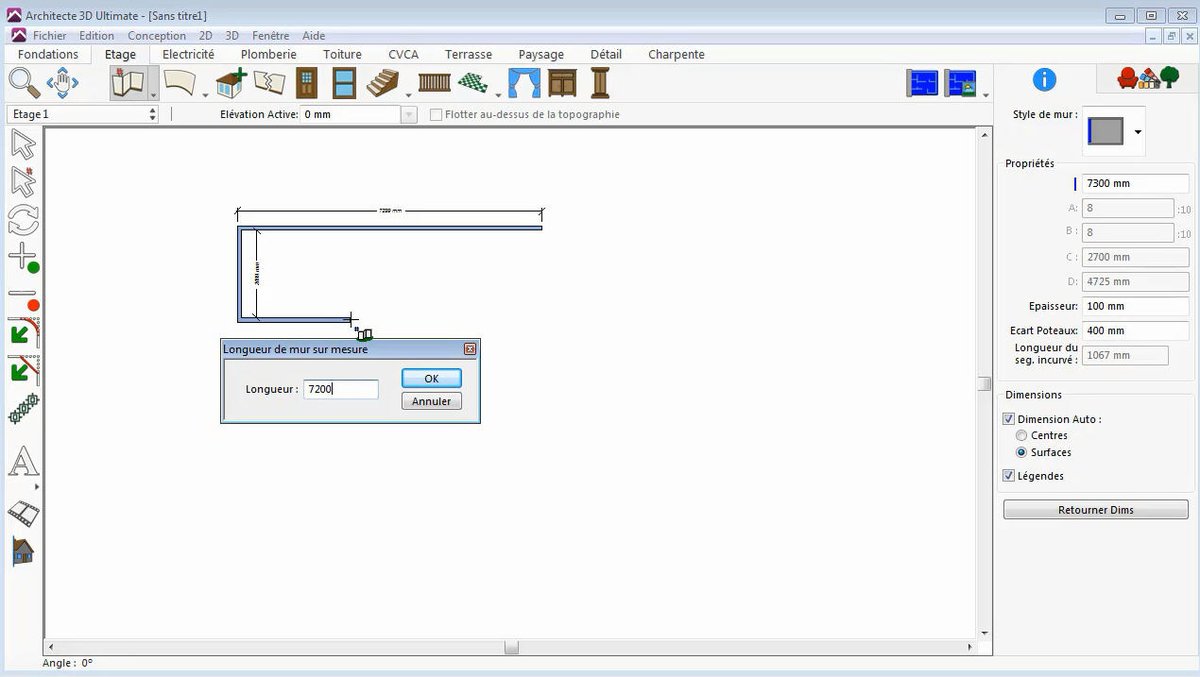Viewport: 1200px width, 677px height.
Task: Click the Retourner Dims button
Action: pos(1096,510)
